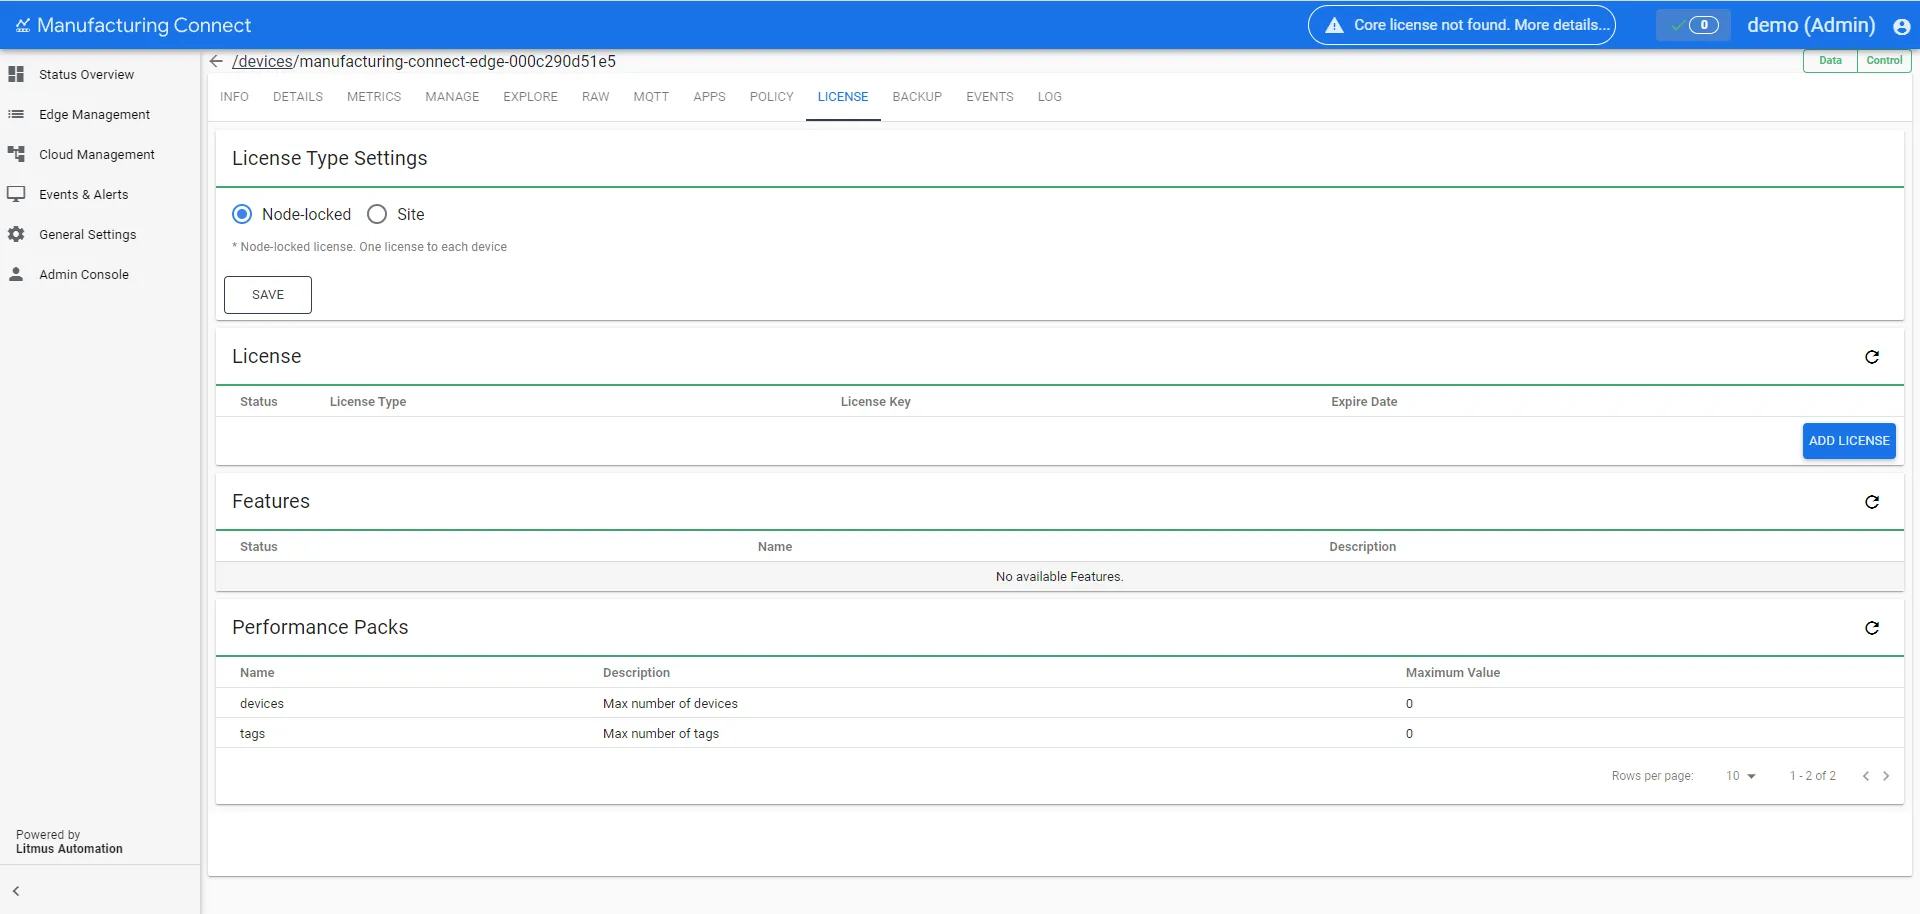Open the MANAGE tab
1920x914 pixels.
pyautogui.click(x=452, y=97)
